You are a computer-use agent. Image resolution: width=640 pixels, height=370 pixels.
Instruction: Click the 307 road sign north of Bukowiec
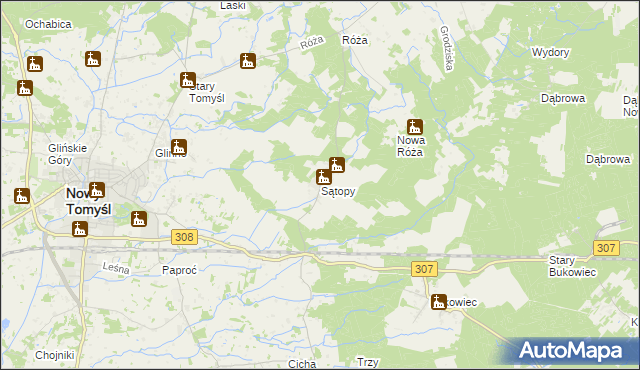(x=424, y=269)
